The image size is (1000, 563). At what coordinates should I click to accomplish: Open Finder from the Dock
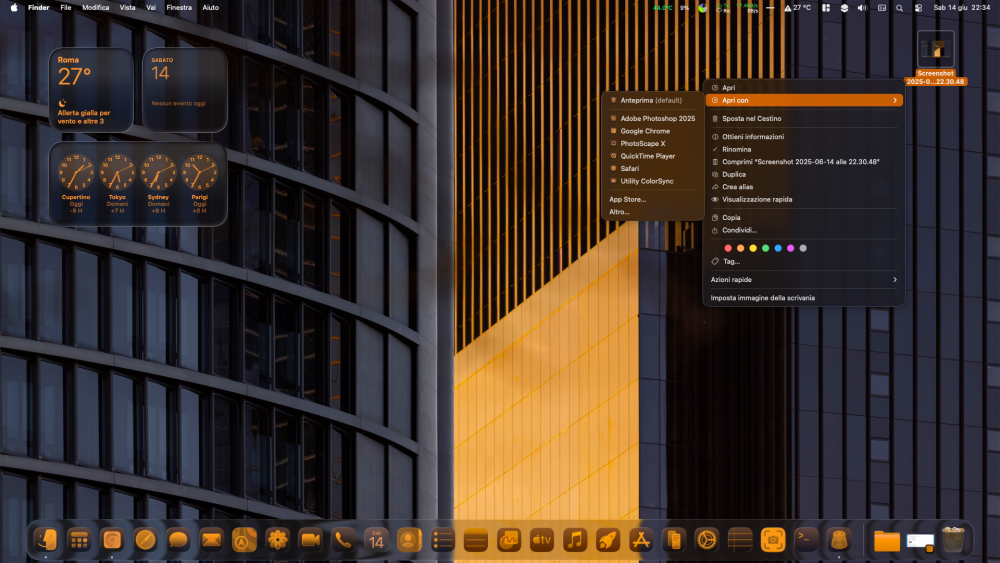46,540
